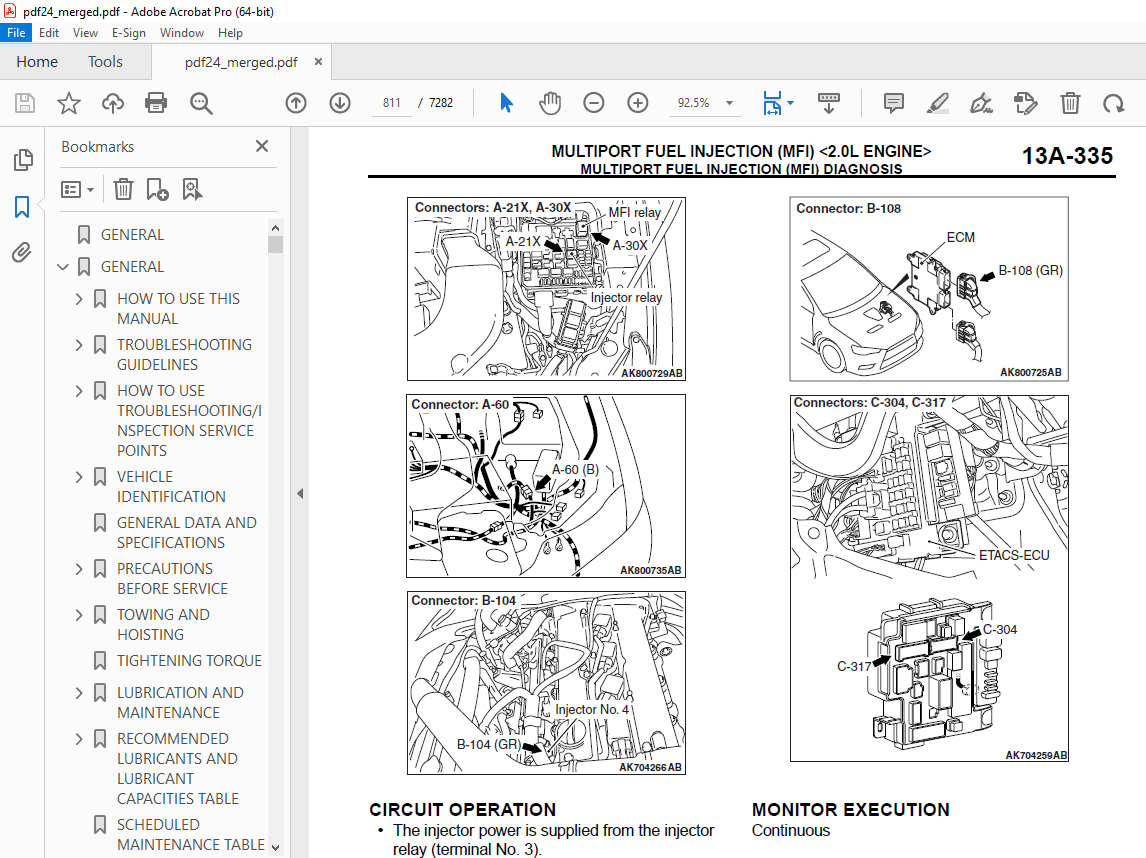Click the Save file icon
This screenshot has height=858, width=1146.
(x=25, y=103)
